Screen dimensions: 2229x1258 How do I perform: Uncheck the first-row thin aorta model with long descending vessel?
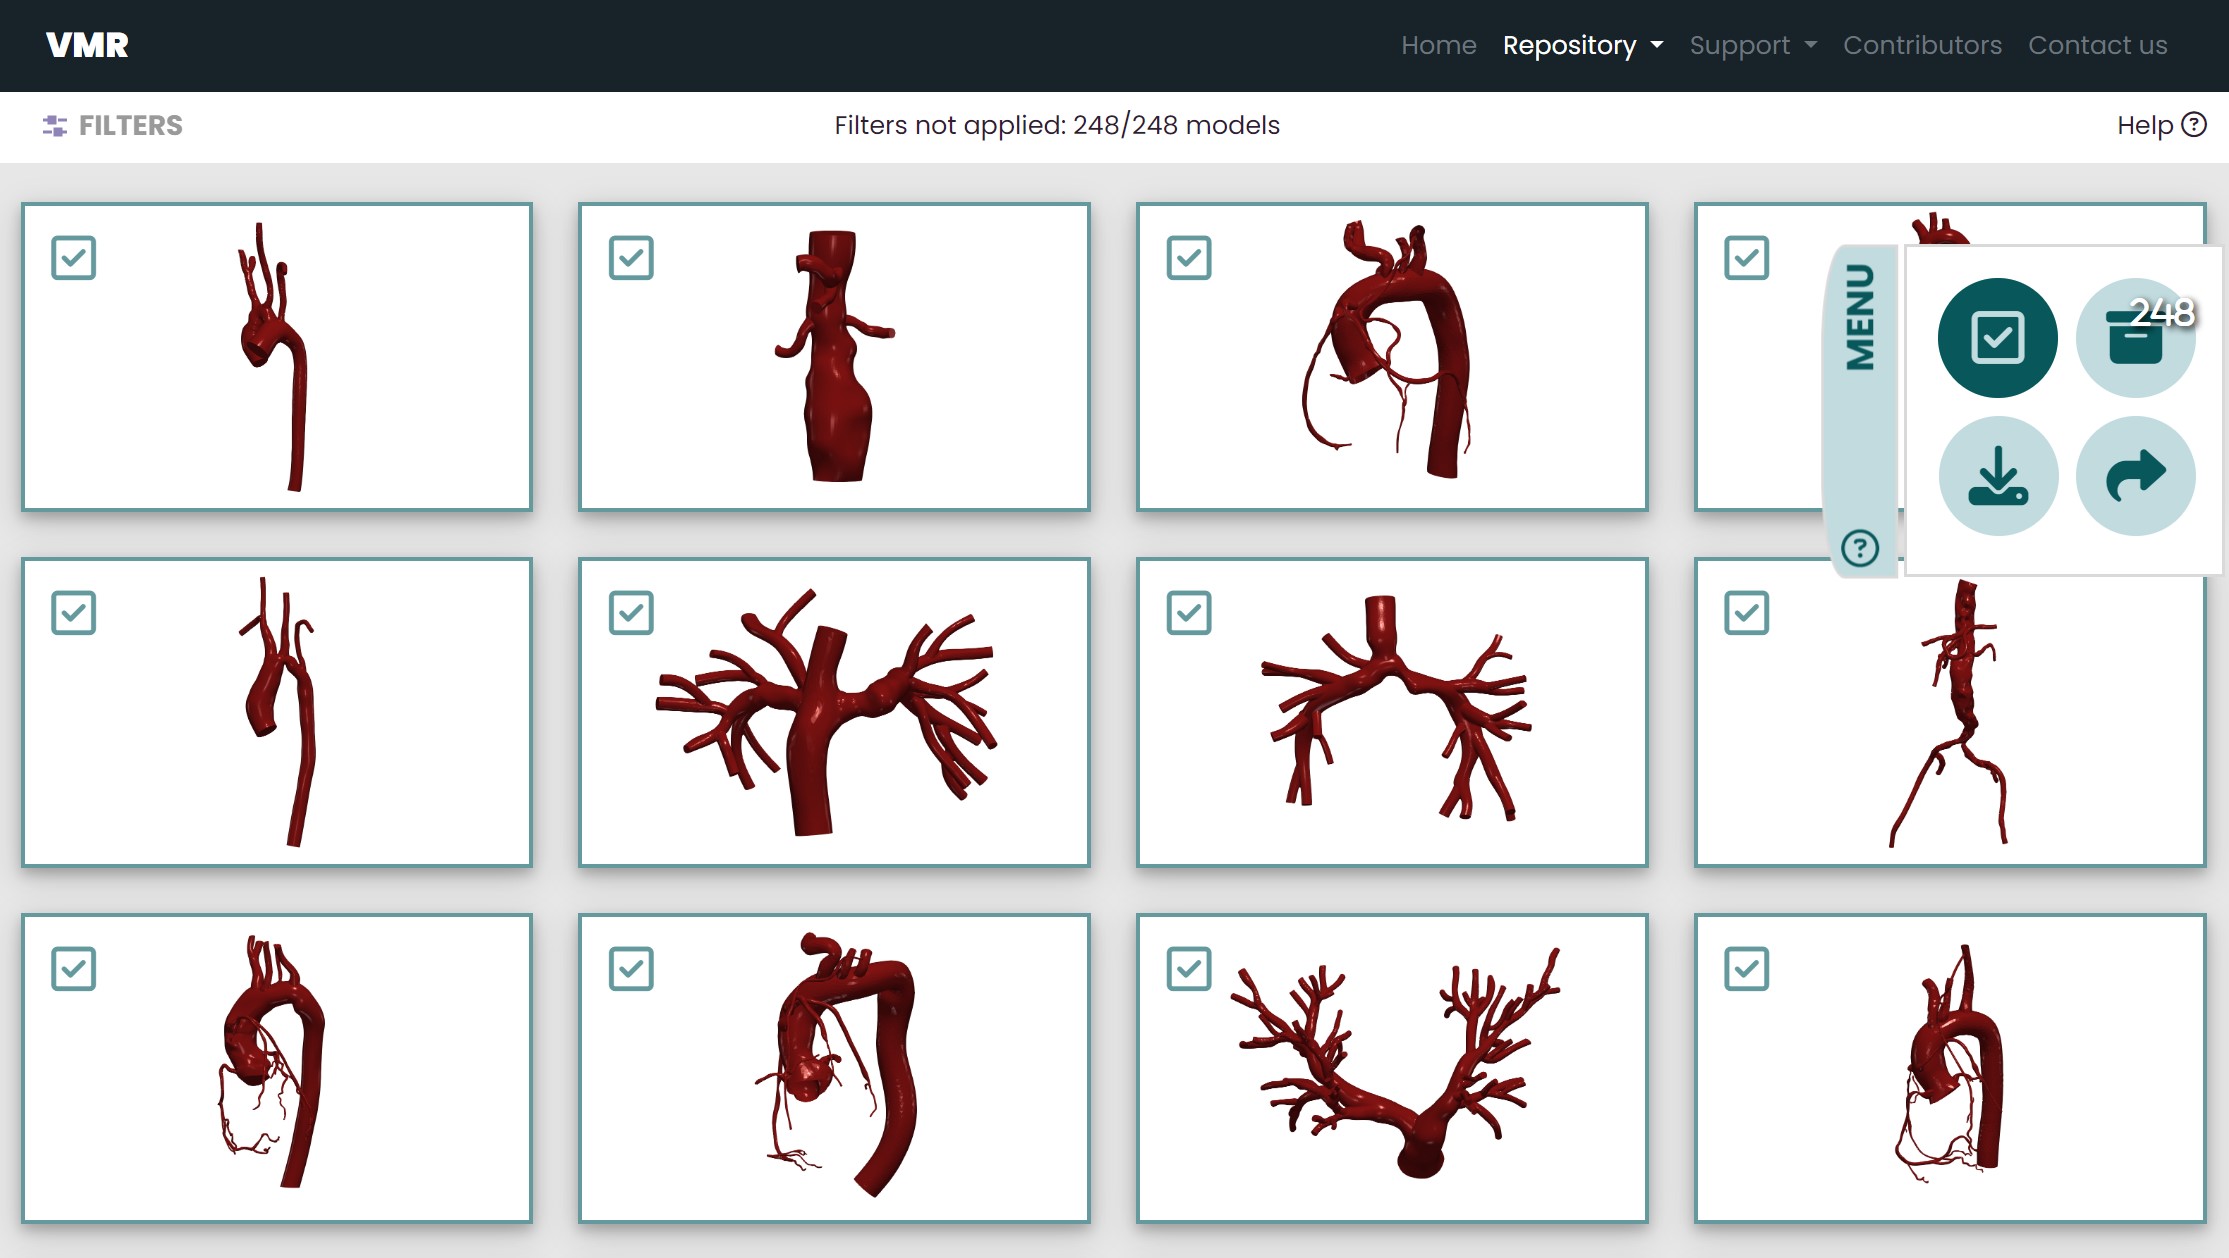74,258
